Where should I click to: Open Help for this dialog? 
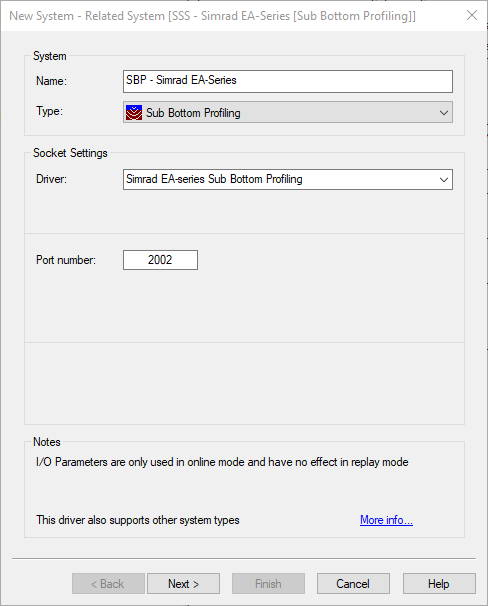coord(439,584)
